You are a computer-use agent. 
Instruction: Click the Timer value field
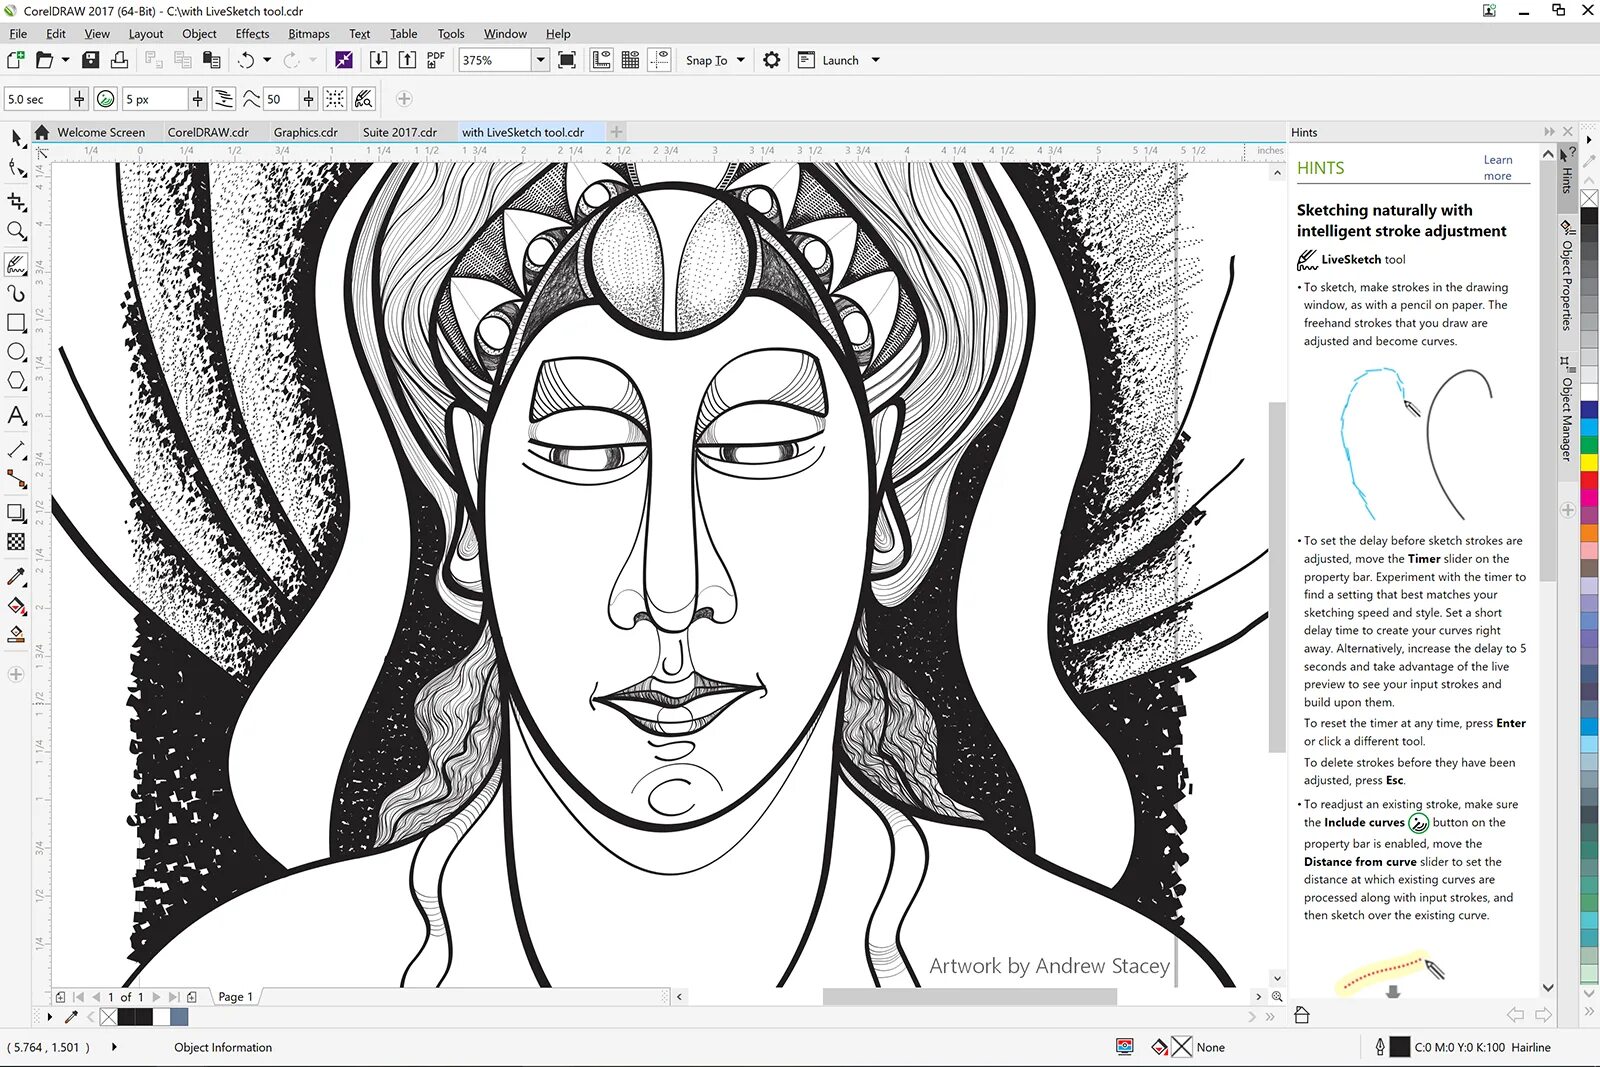36,99
